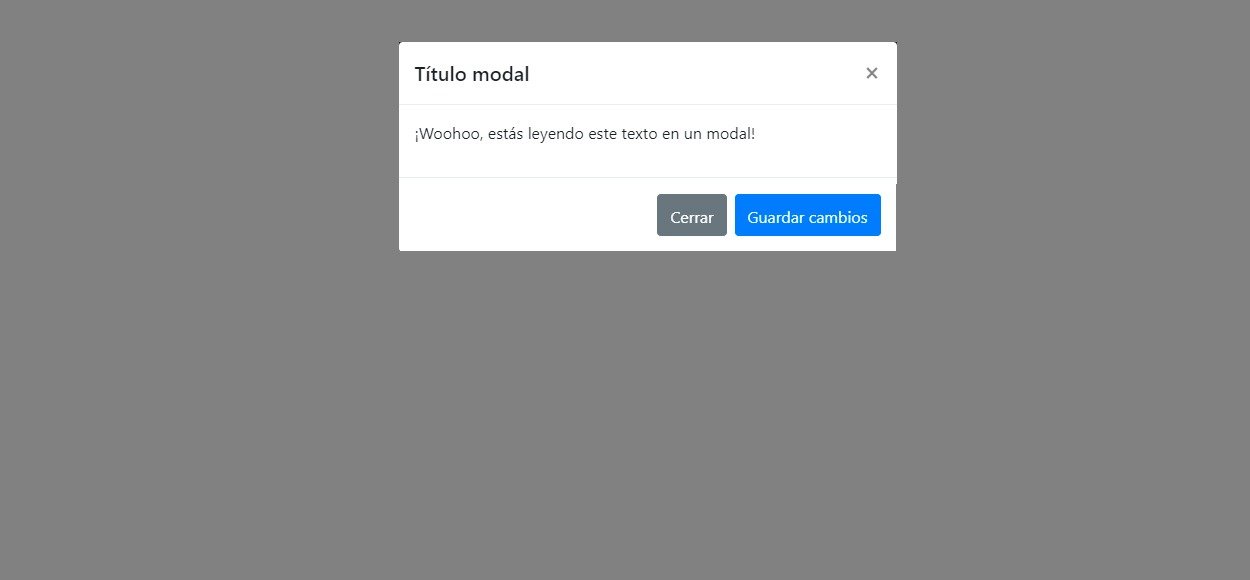
Task: Close the modal with the X icon
Action: pos(872,73)
